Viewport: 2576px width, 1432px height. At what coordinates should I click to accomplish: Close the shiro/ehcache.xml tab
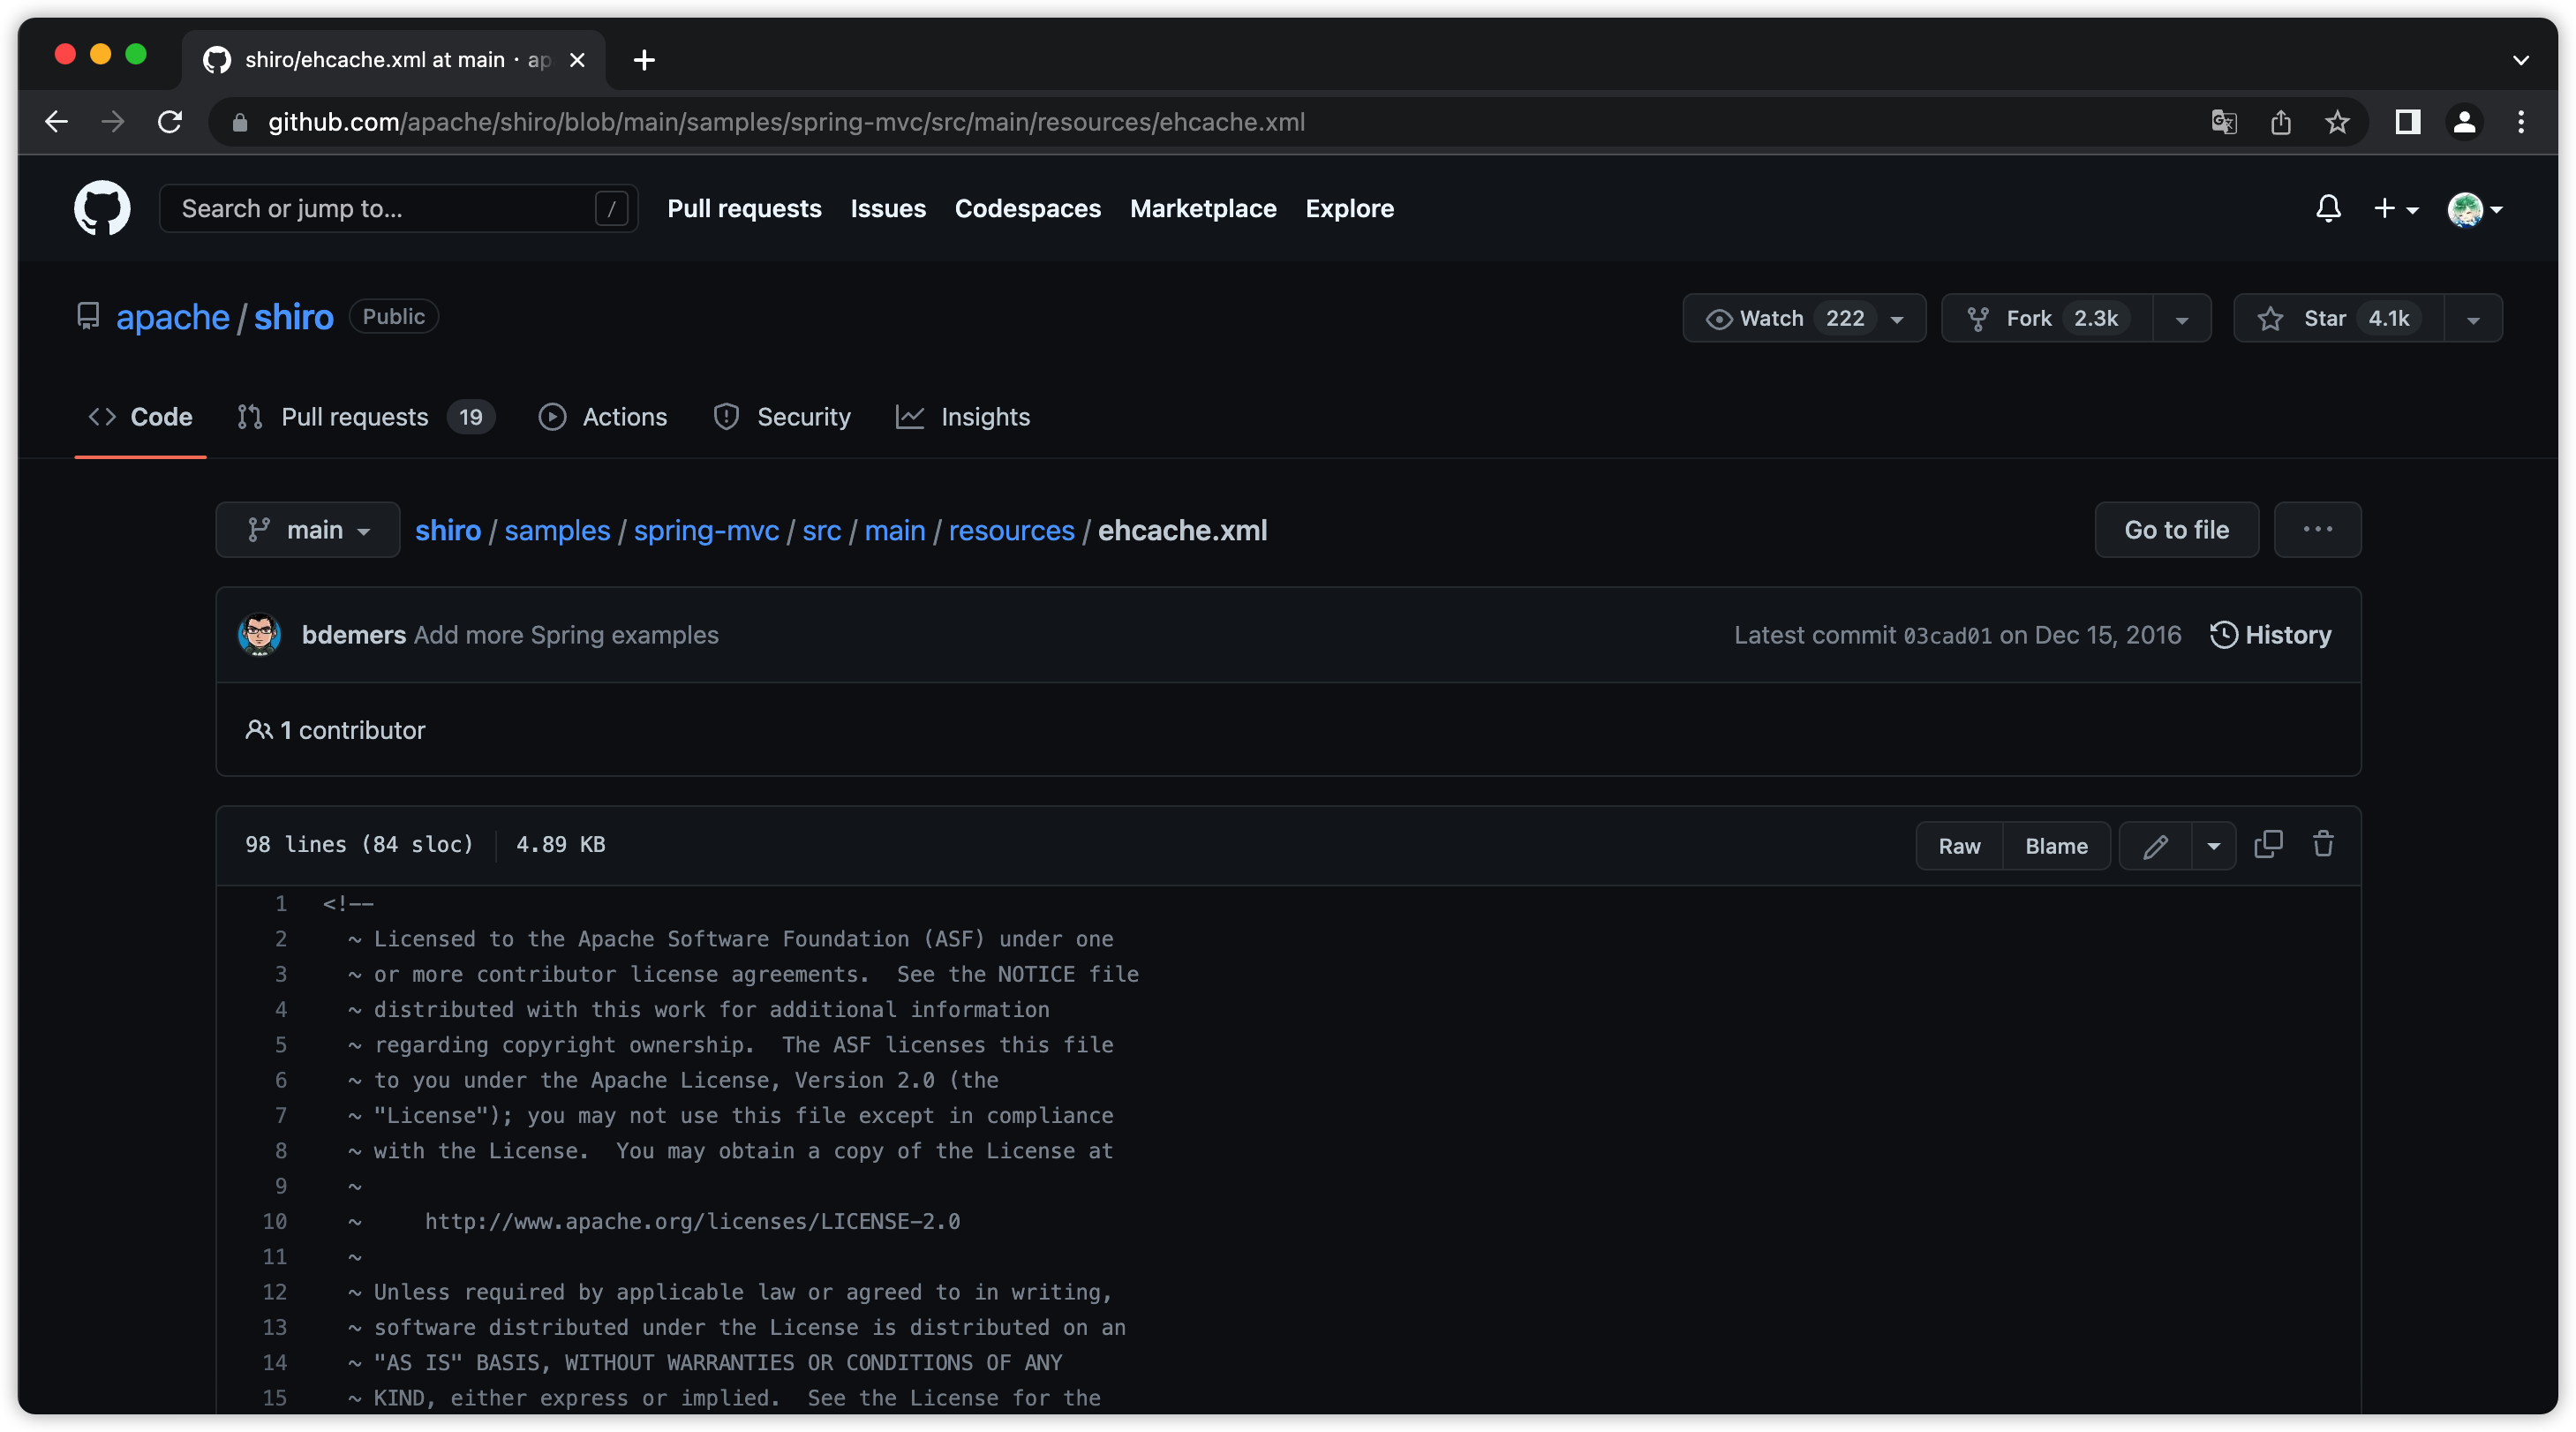point(577,60)
